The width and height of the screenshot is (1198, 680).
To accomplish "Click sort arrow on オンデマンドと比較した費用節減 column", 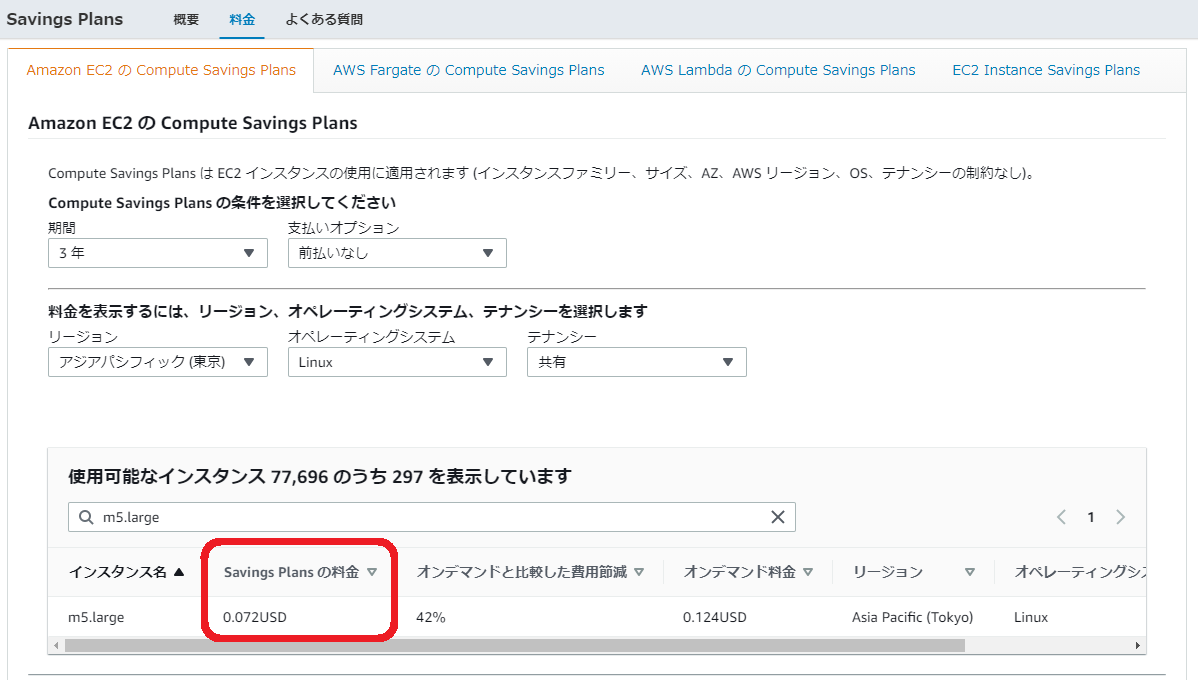I will 639,572.
